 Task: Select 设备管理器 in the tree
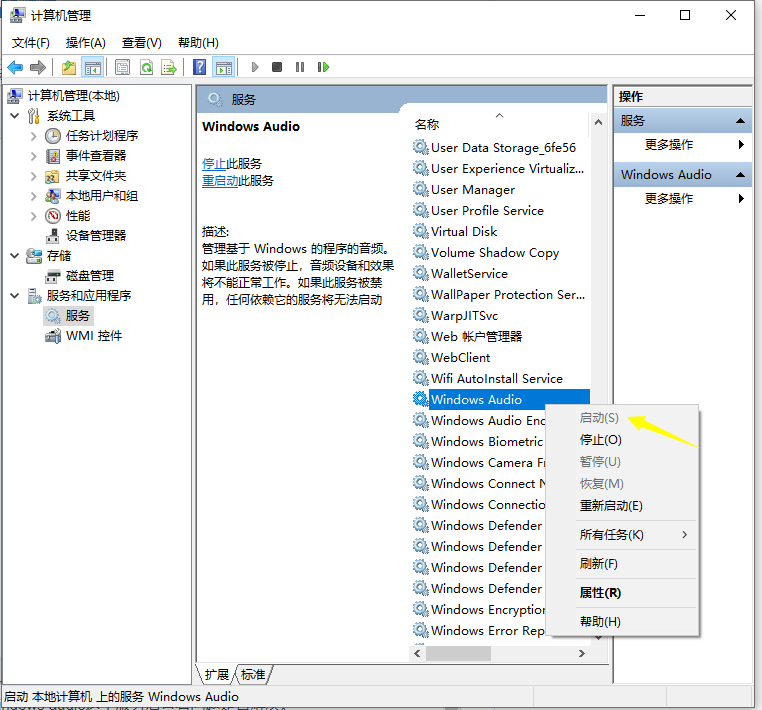pos(96,236)
